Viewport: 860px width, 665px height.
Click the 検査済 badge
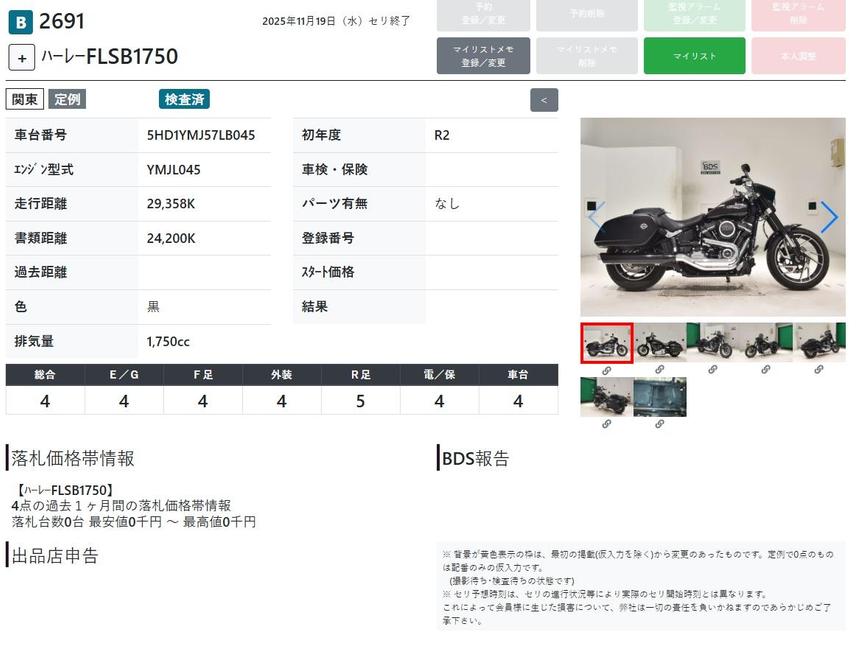[x=184, y=99]
